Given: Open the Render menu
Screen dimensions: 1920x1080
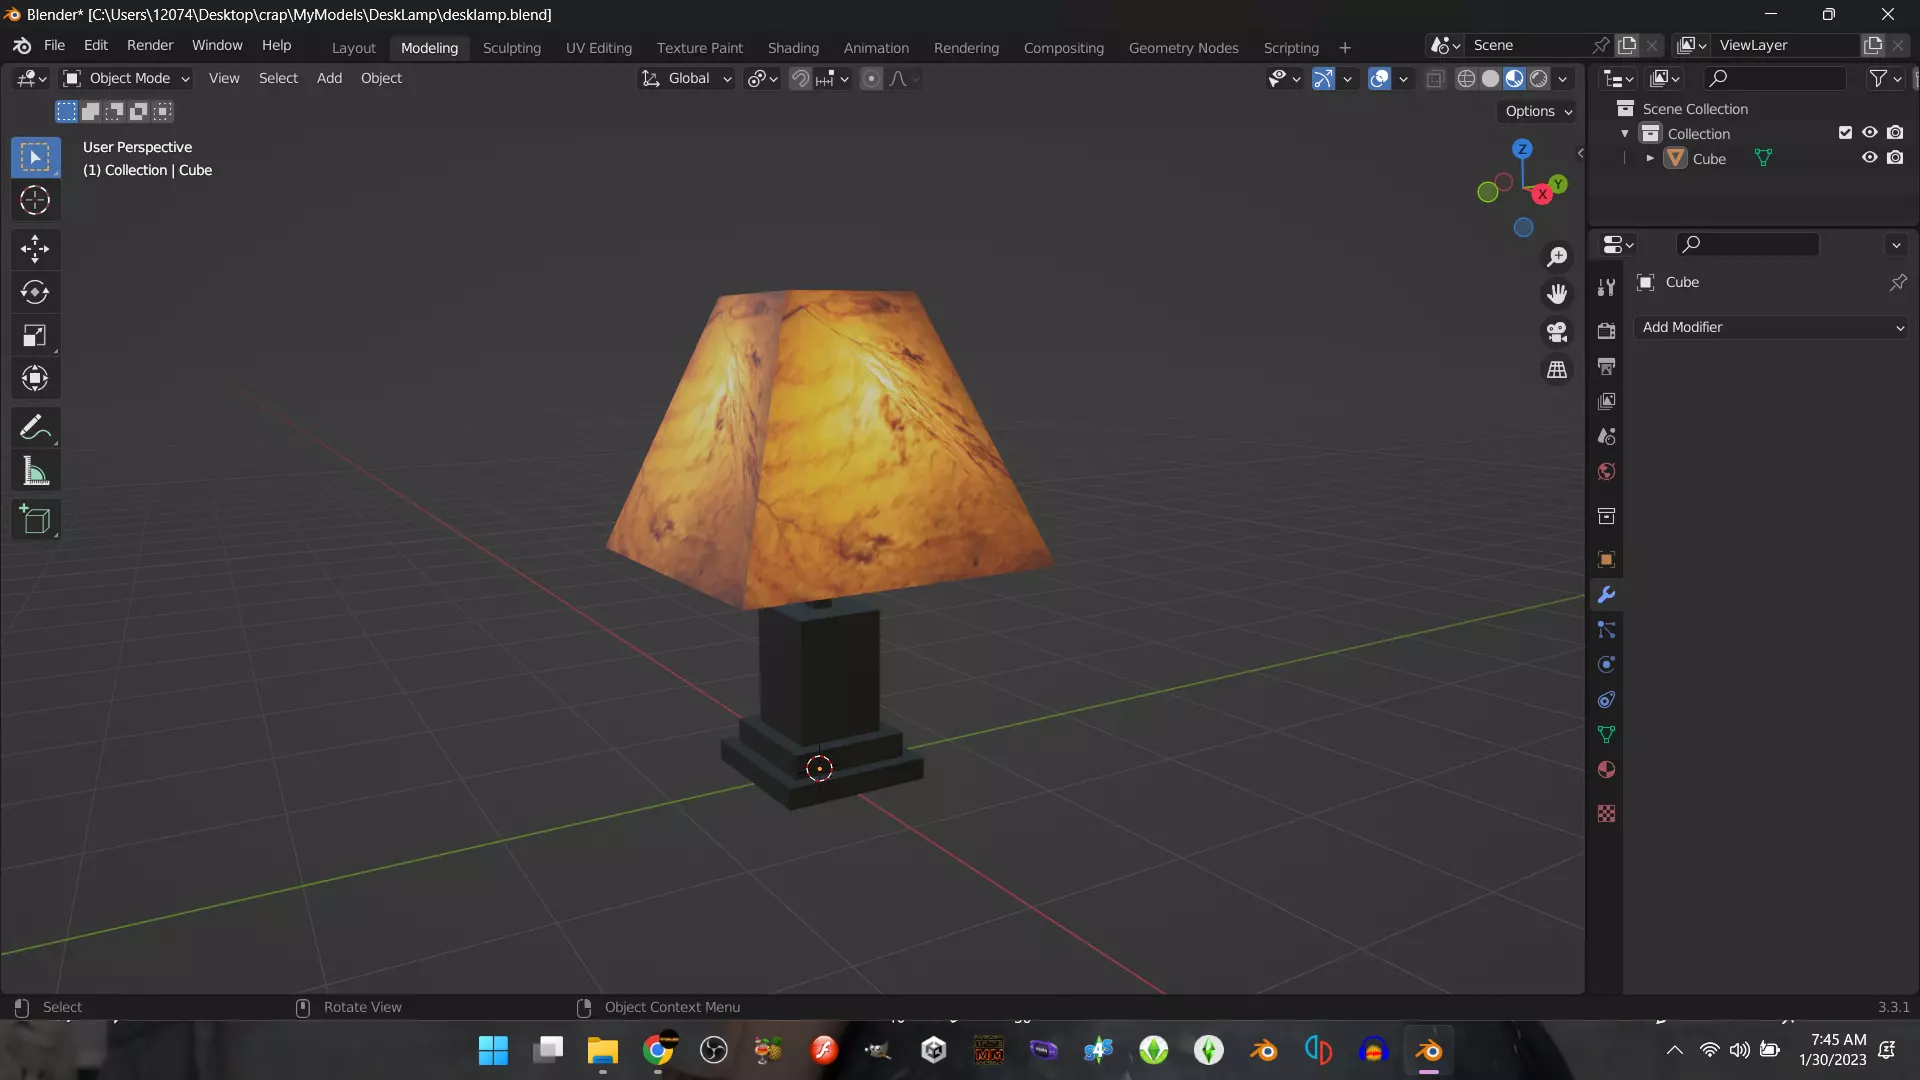Looking at the screenshot, I should point(150,46).
